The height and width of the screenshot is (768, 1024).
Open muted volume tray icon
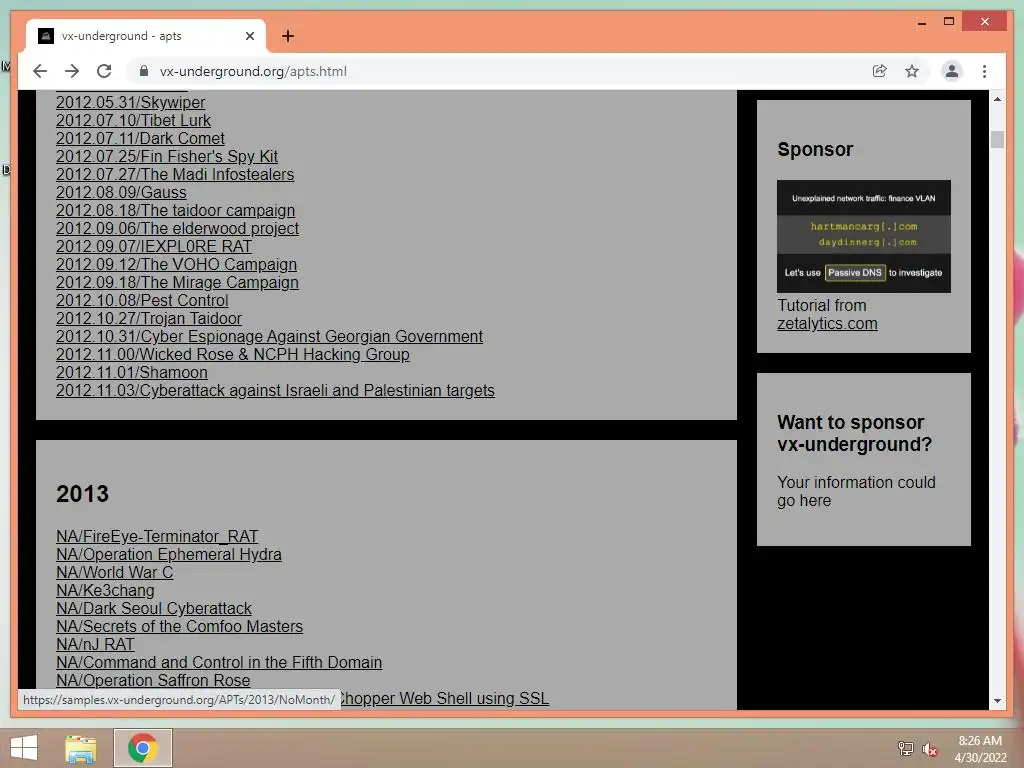pyautogui.click(x=929, y=748)
